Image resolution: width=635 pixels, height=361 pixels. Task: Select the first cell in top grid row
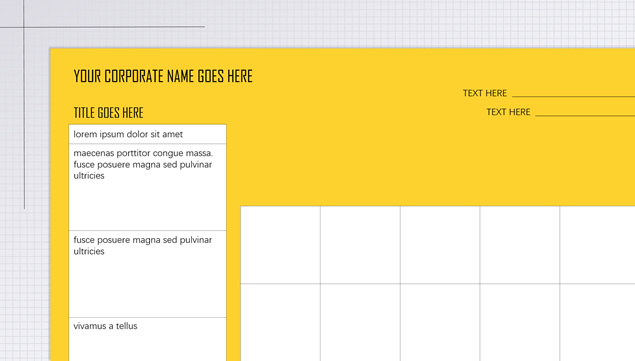tap(280, 245)
